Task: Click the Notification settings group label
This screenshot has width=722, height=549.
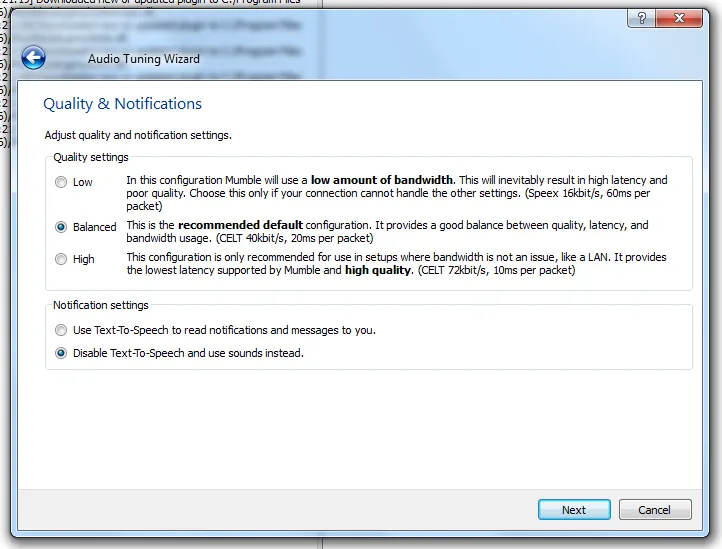Action: [x=101, y=305]
